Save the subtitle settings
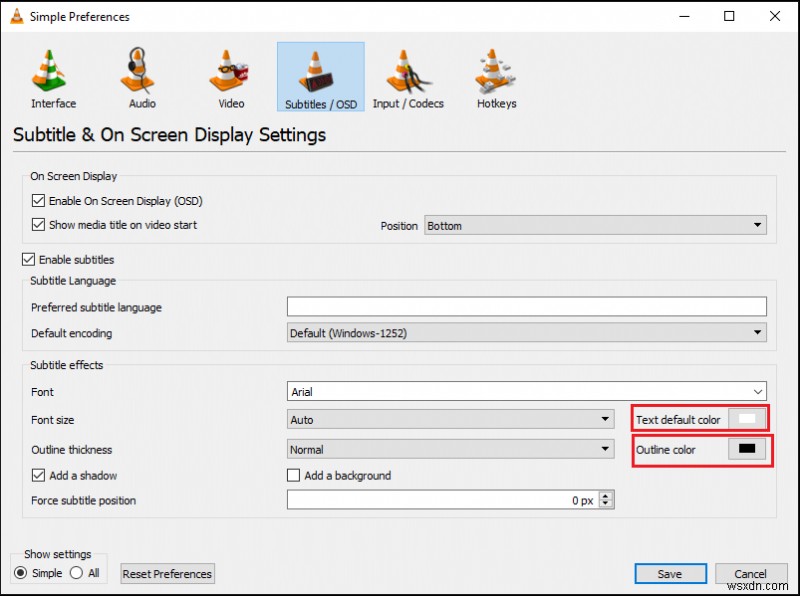 670,573
